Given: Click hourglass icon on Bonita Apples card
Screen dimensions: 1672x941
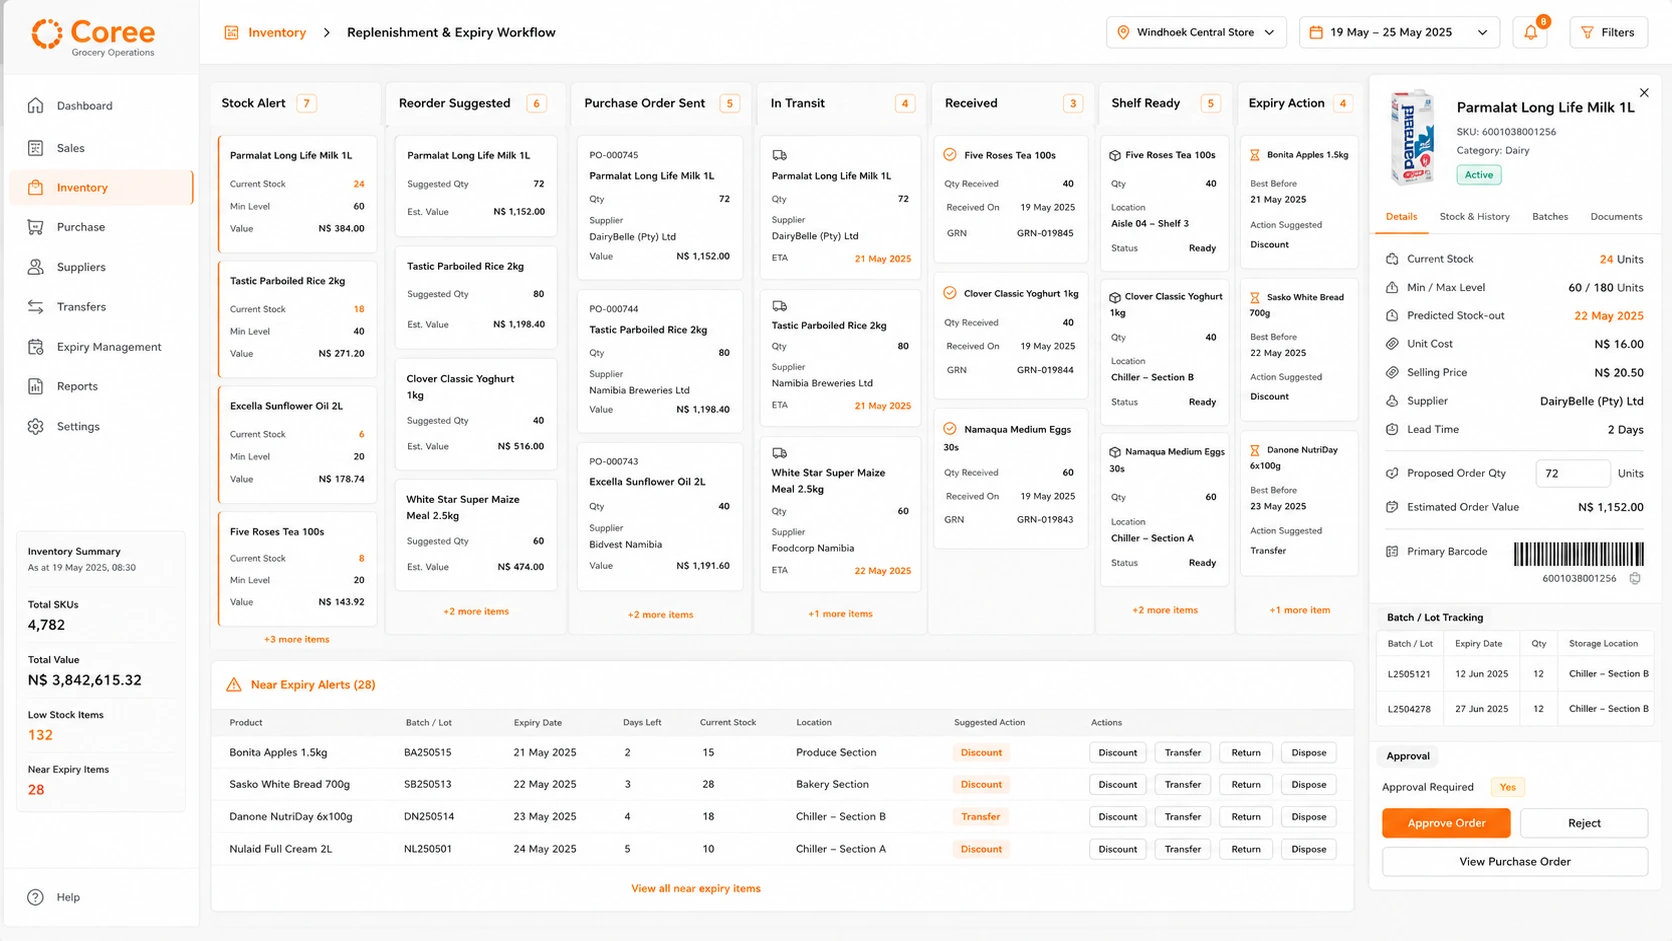Looking at the screenshot, I should click(x=1255, y=155).
